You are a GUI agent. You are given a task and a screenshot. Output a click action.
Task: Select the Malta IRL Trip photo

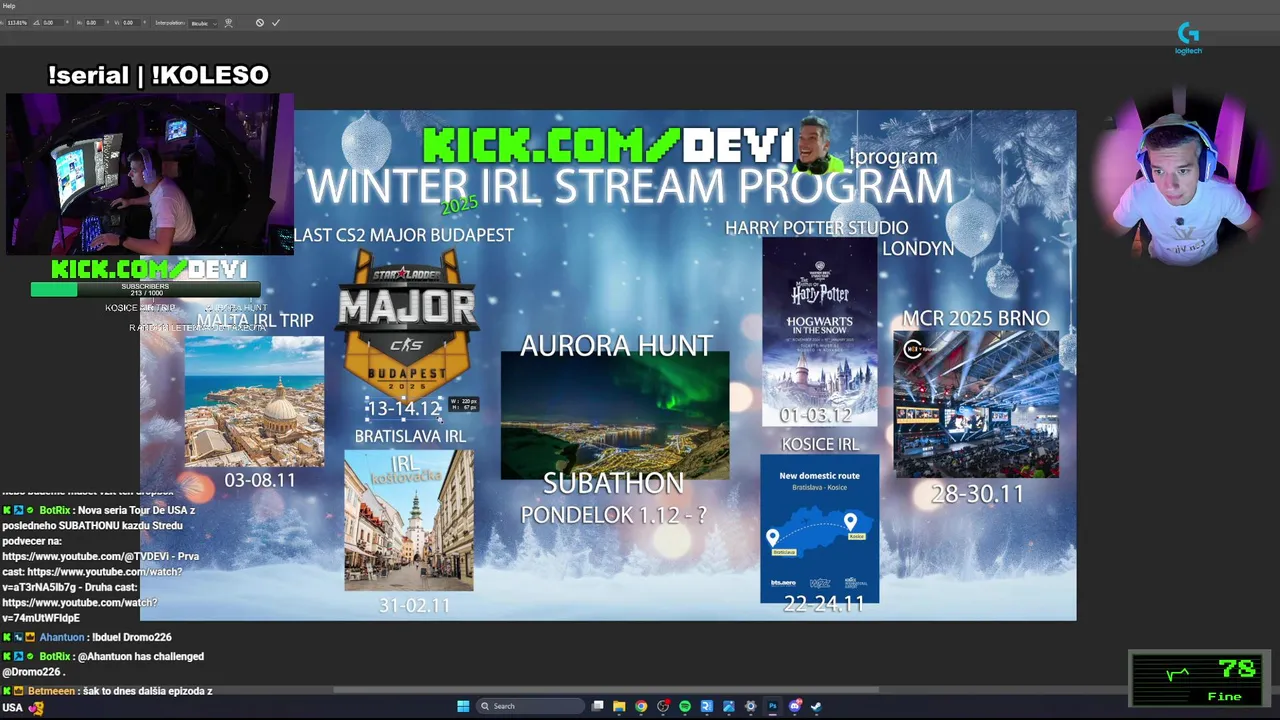(254, 400)
